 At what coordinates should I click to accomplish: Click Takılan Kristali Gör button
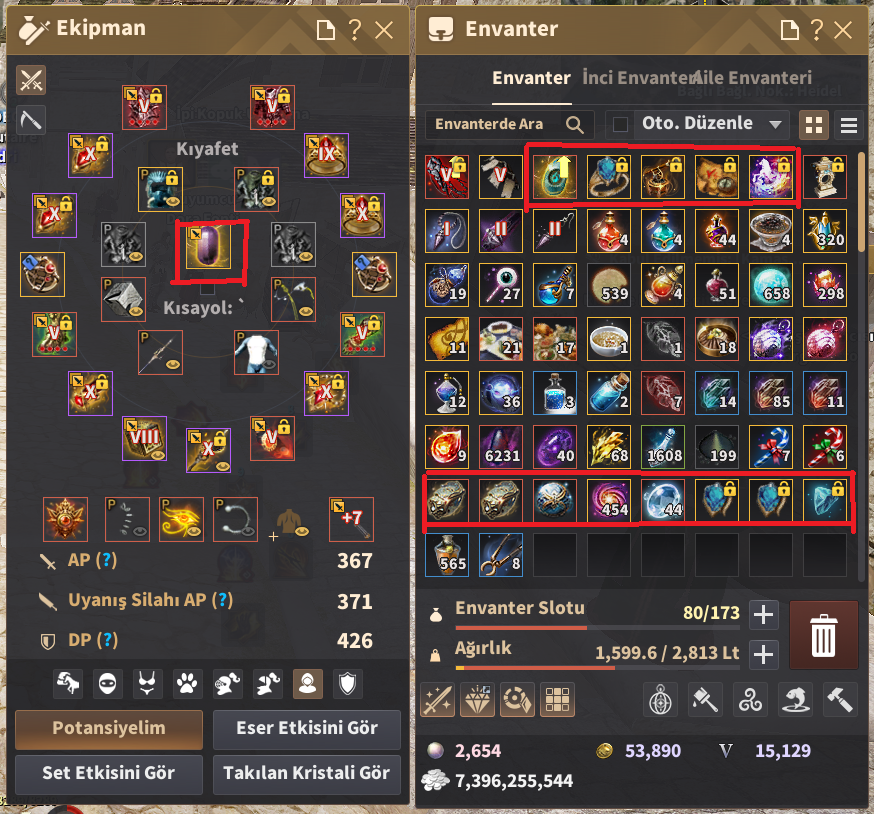pos(307,774)
